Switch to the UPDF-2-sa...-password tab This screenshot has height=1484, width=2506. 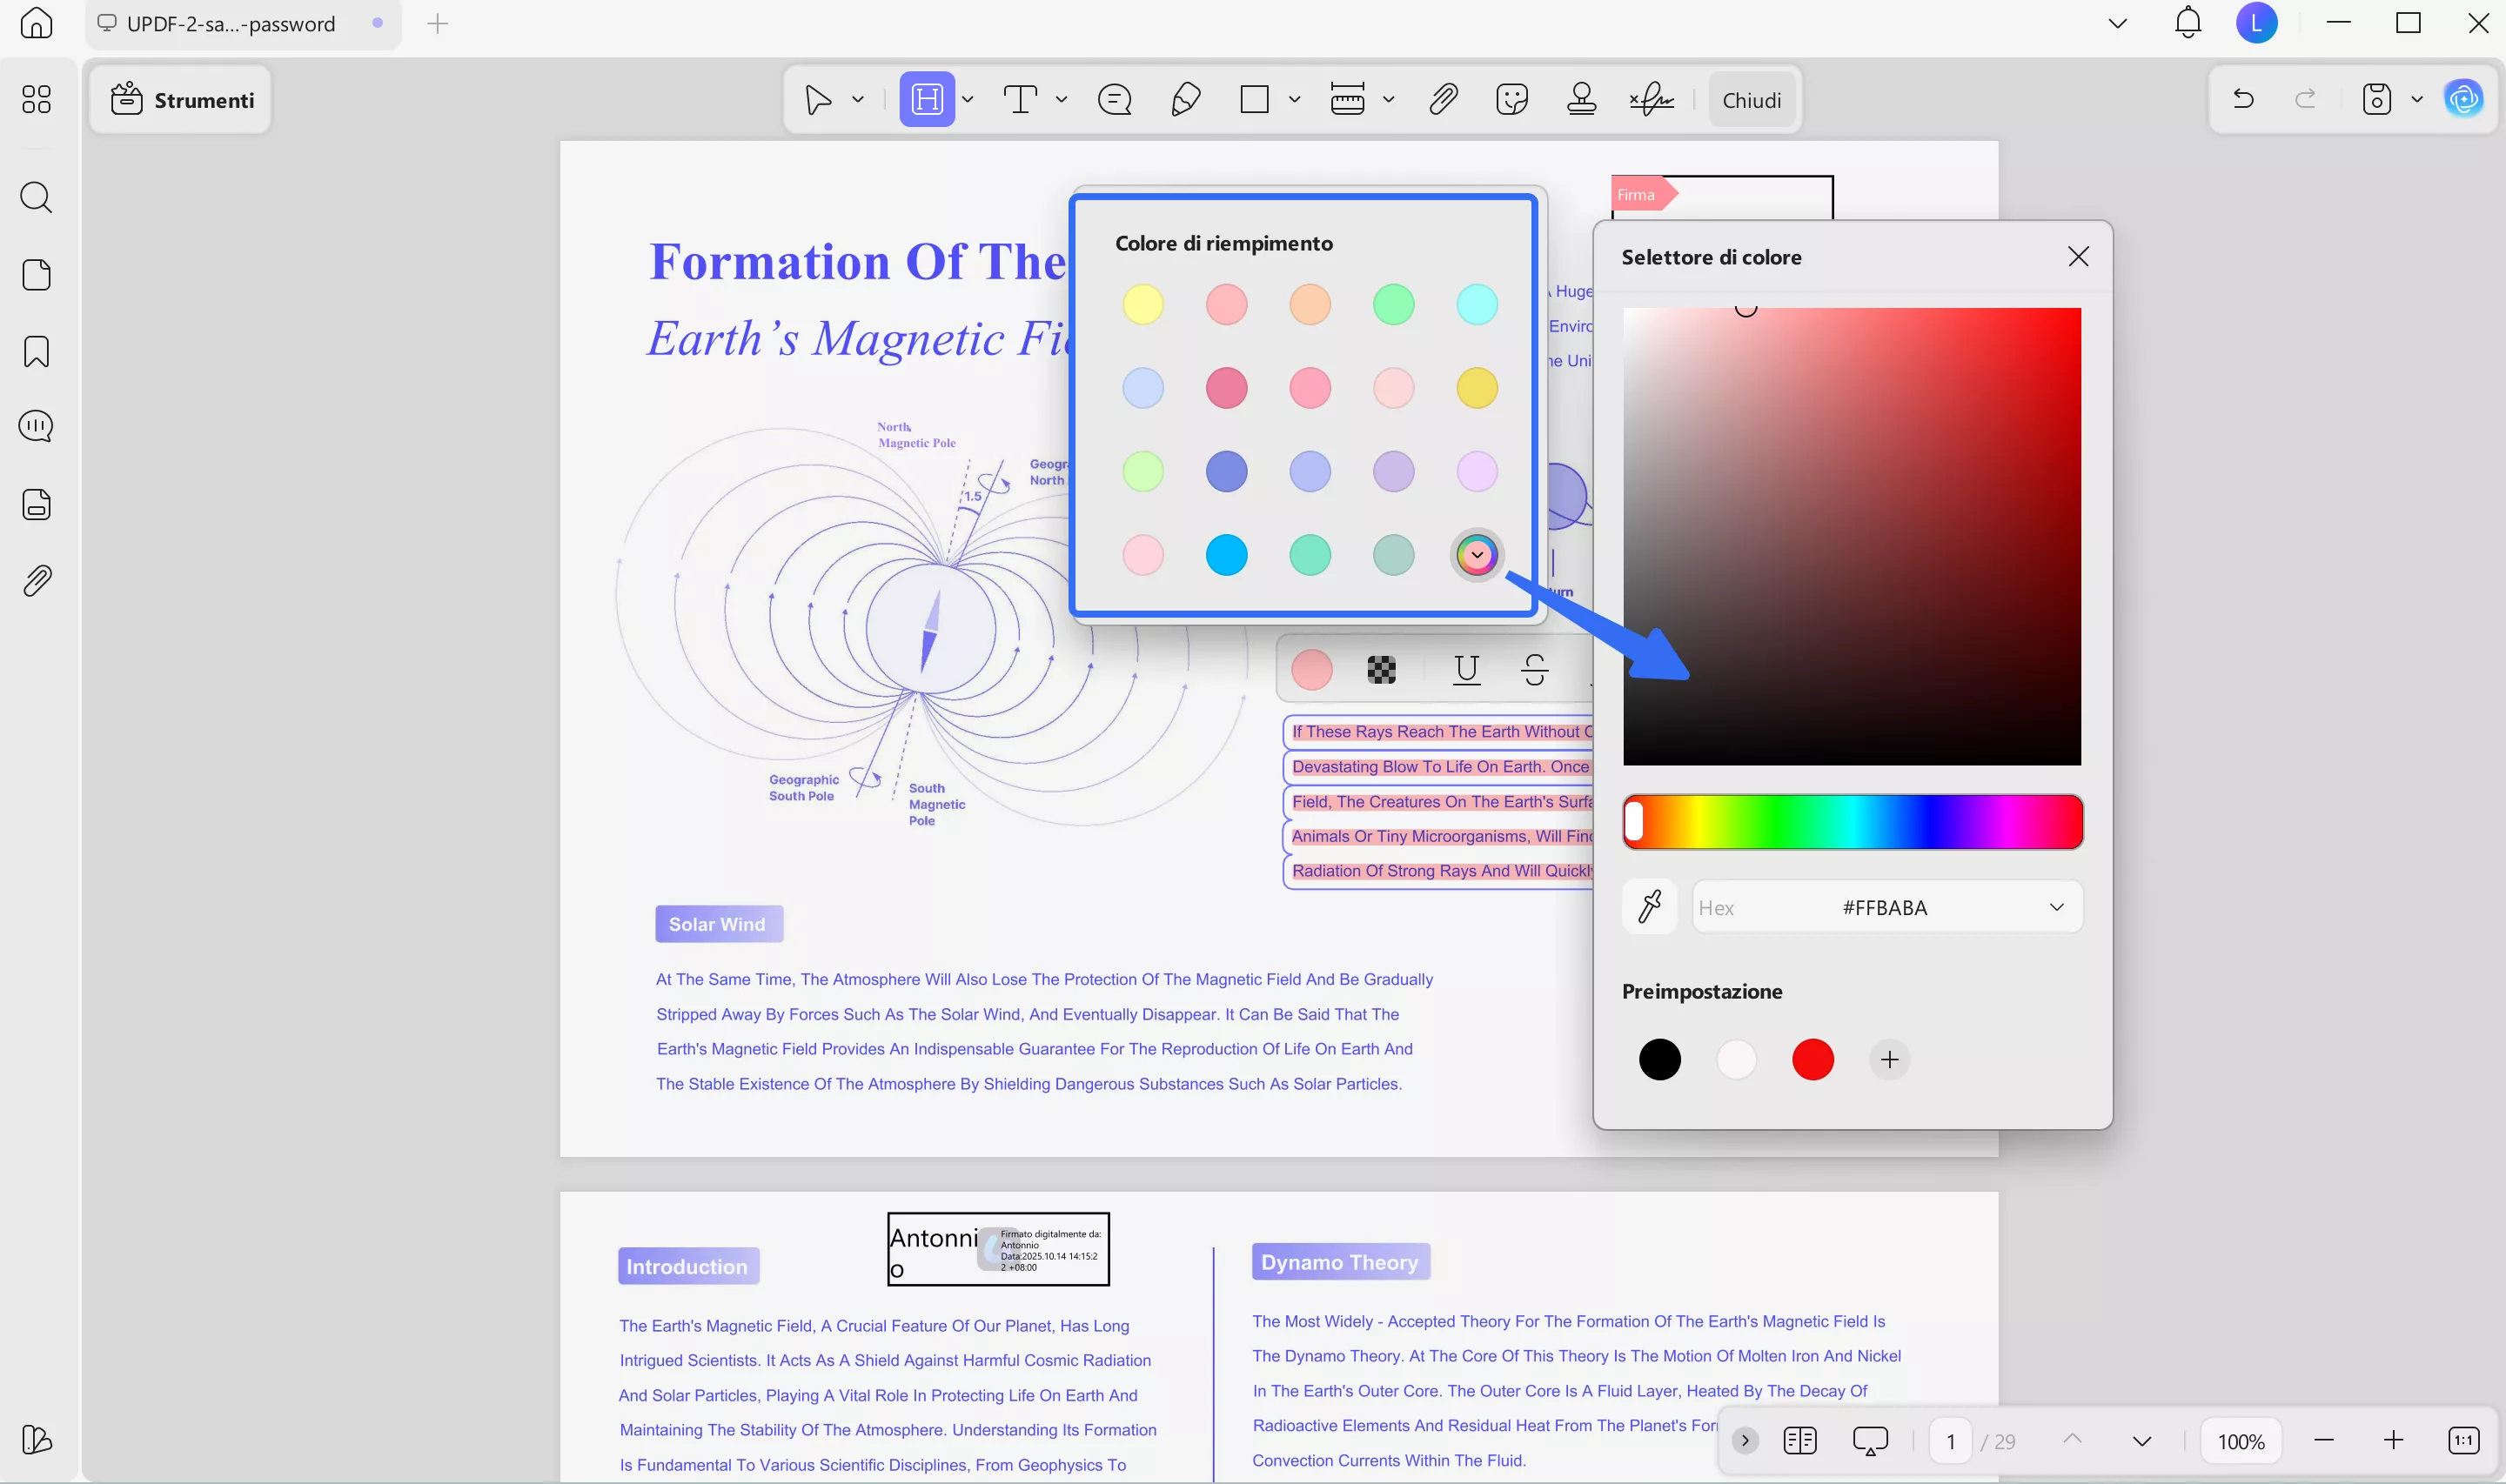230,24
